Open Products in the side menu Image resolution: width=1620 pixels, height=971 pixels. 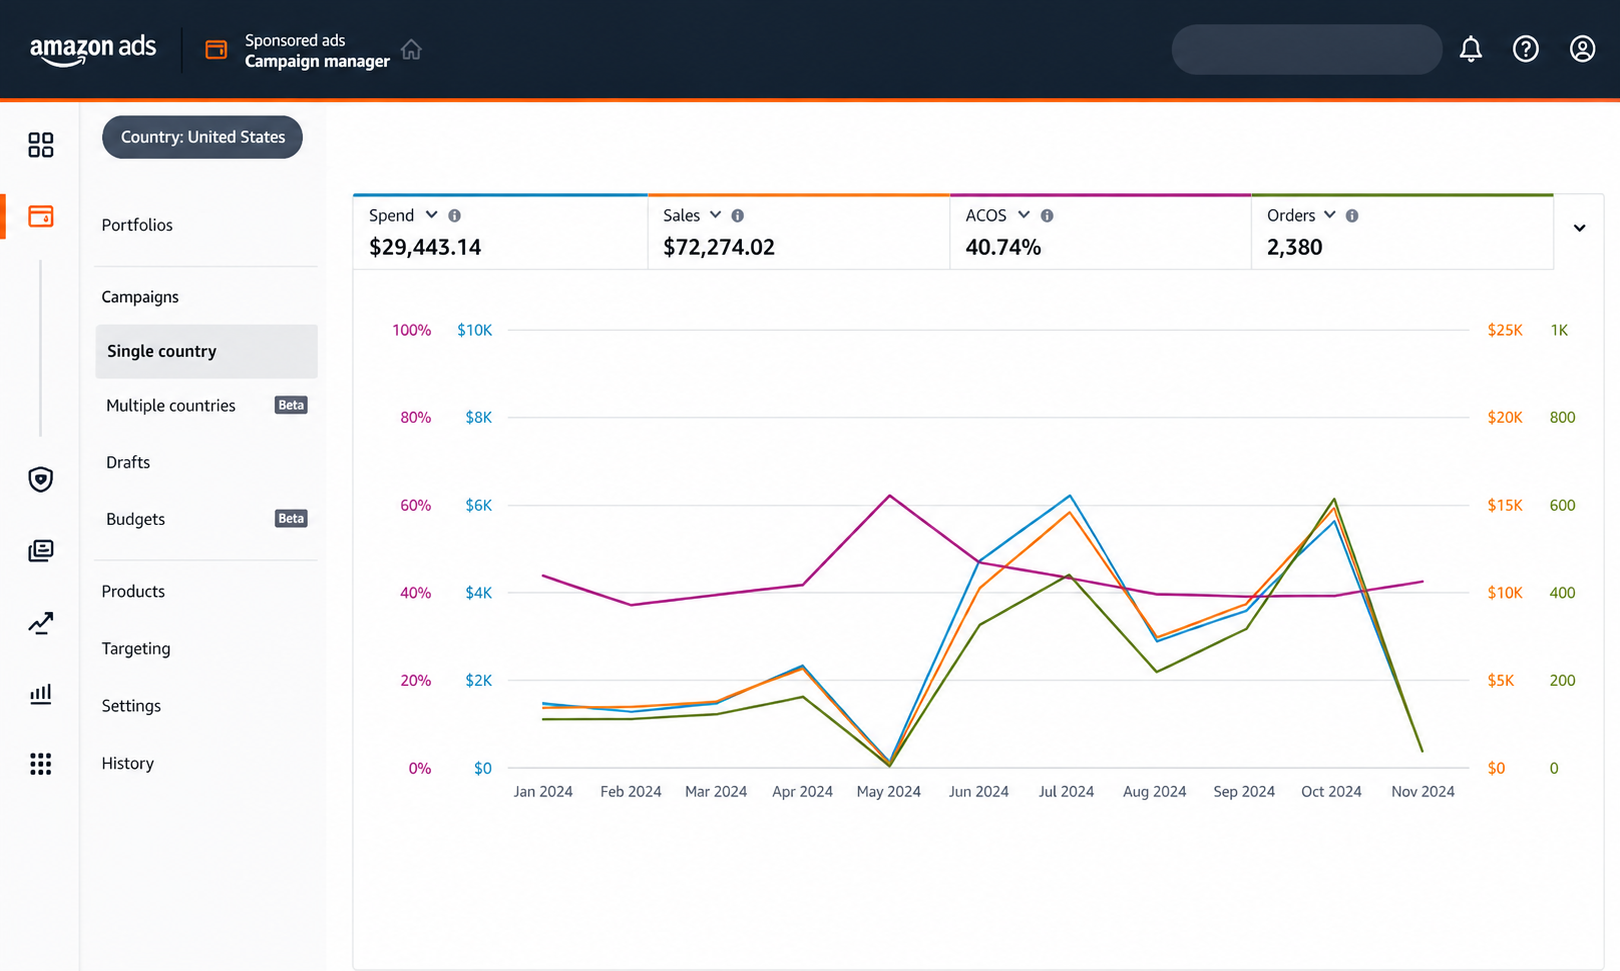point(133,591)
